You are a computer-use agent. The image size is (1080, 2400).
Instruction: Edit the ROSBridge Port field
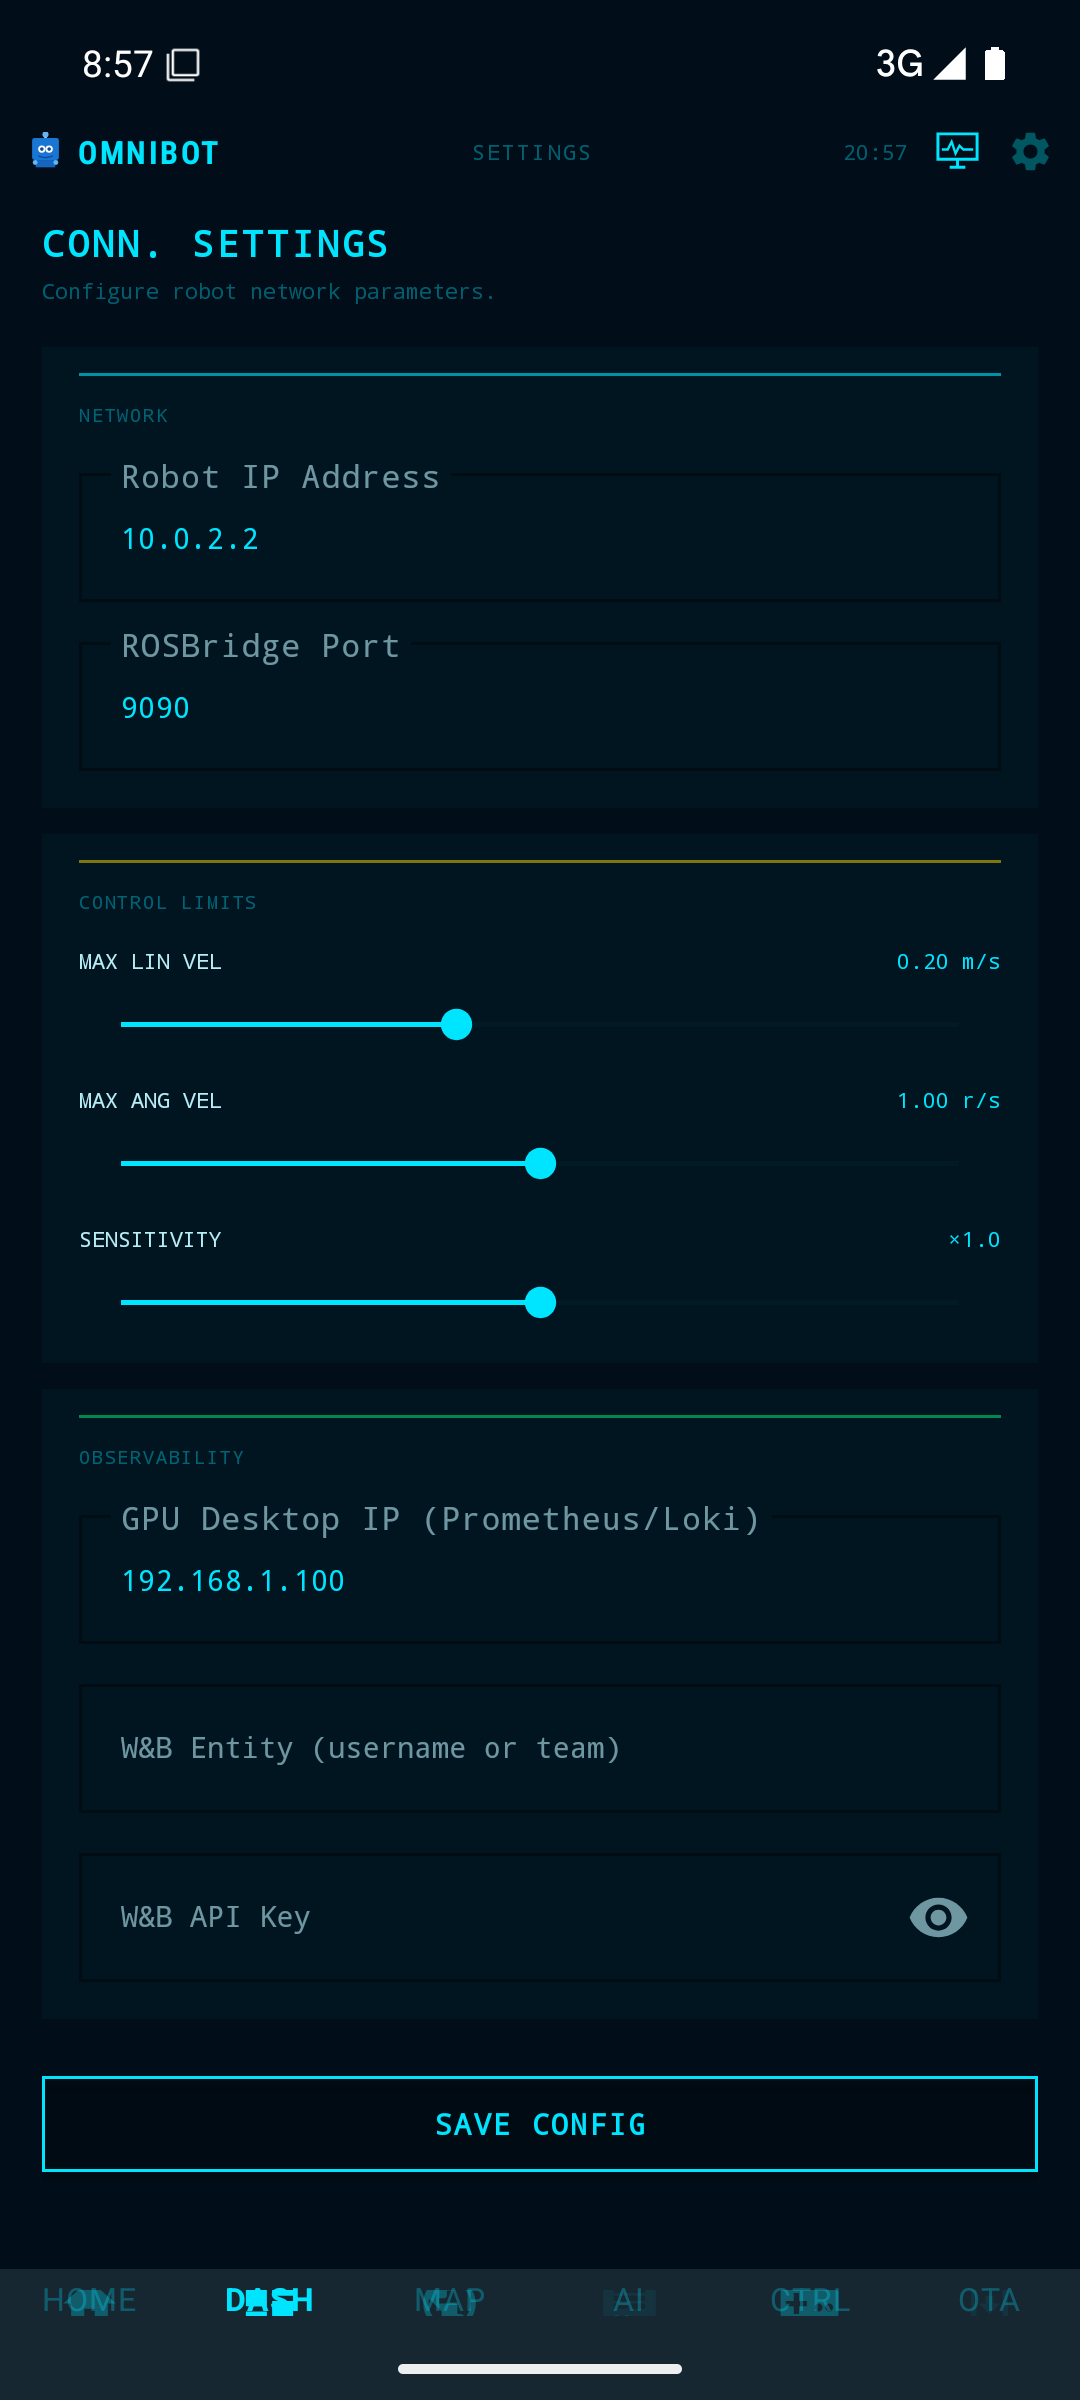(540, 706)
